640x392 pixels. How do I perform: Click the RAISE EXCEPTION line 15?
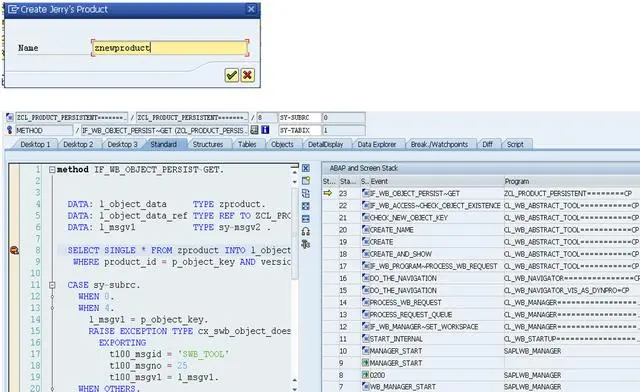click(x=189, y=331)
